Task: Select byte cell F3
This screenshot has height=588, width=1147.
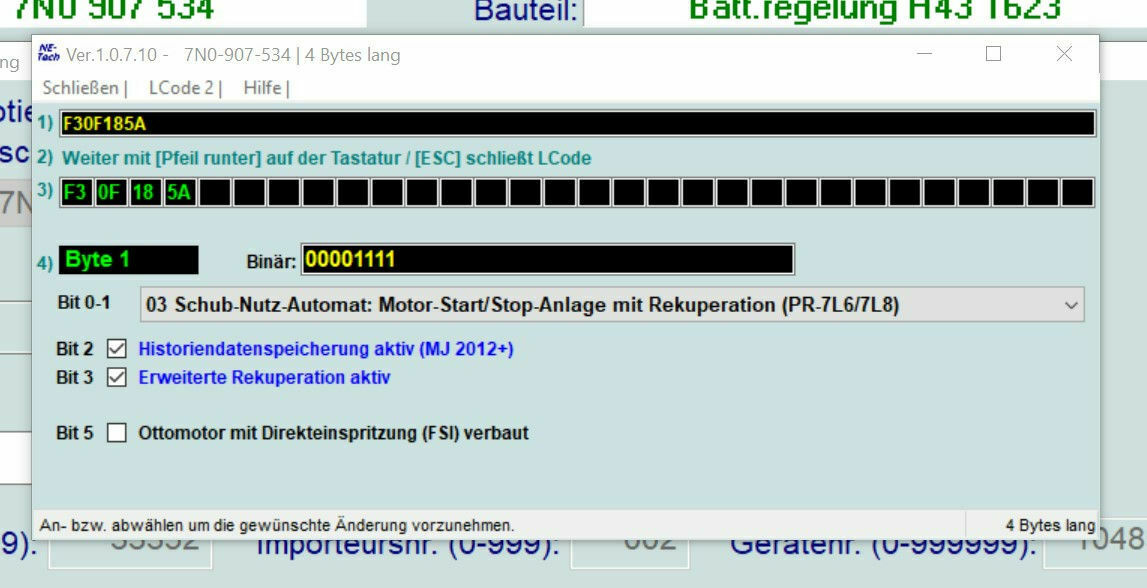Action: pos(76,192)
